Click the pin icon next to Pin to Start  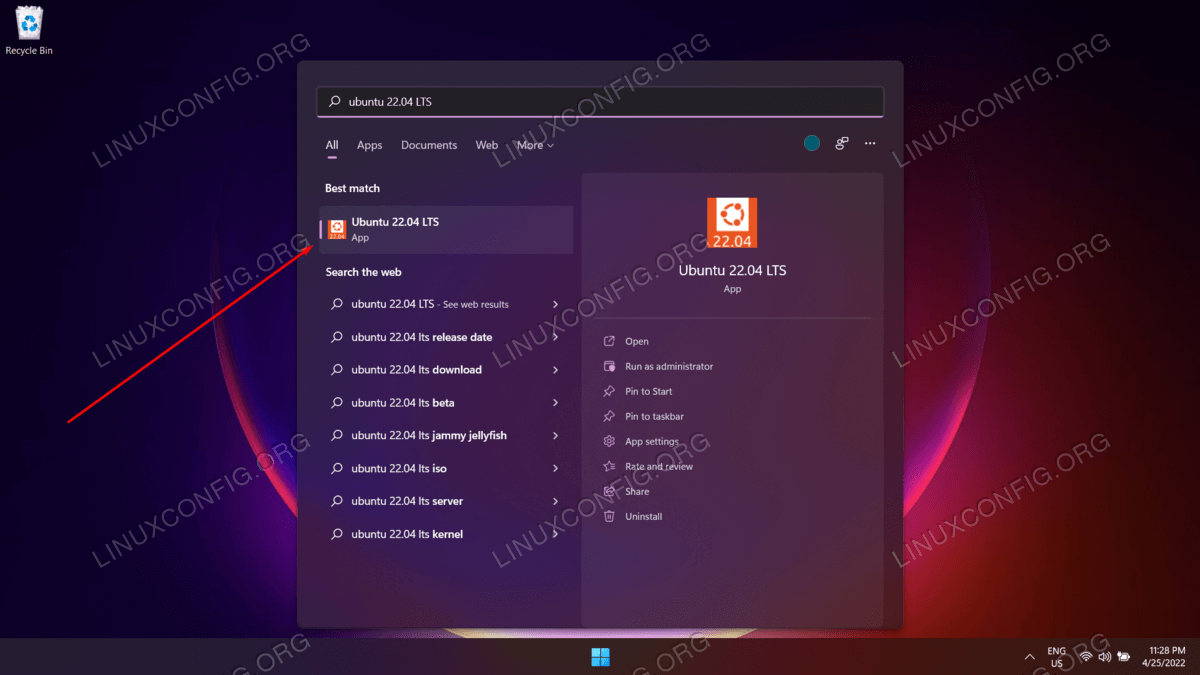pos(609,391)
